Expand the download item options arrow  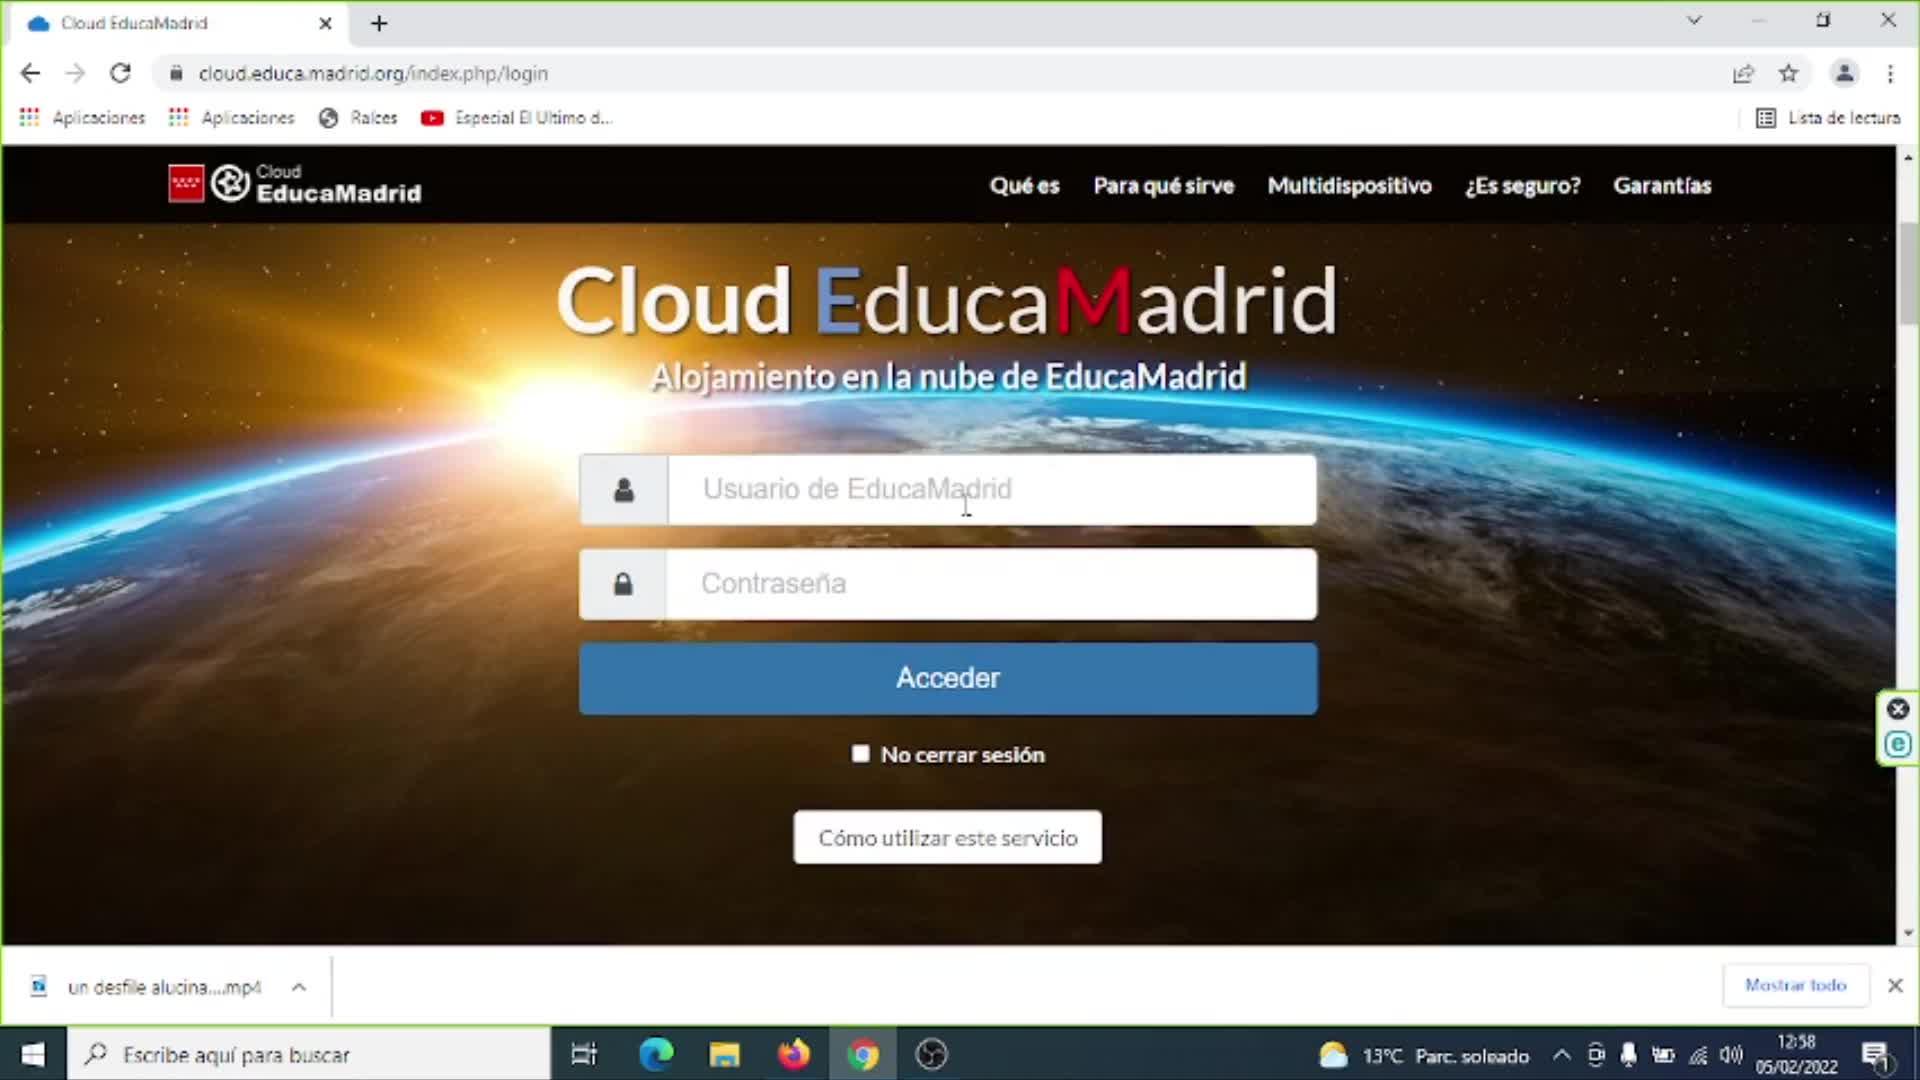(299, 987)
